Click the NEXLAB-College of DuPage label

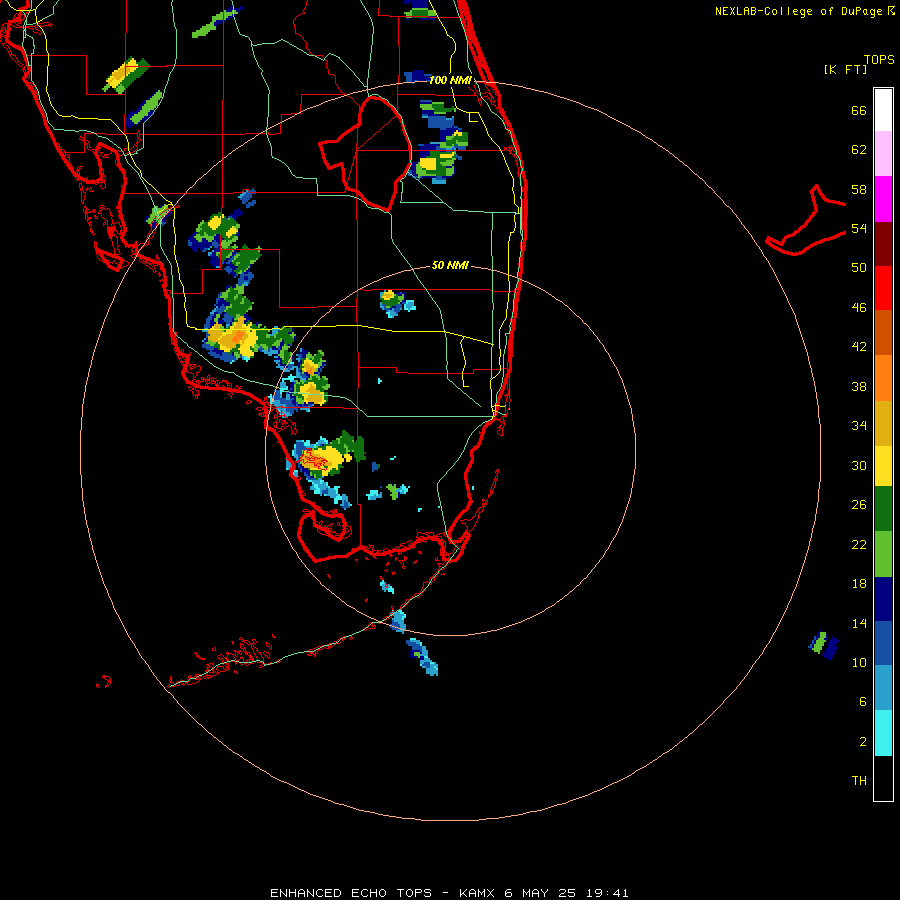[804, 11]
